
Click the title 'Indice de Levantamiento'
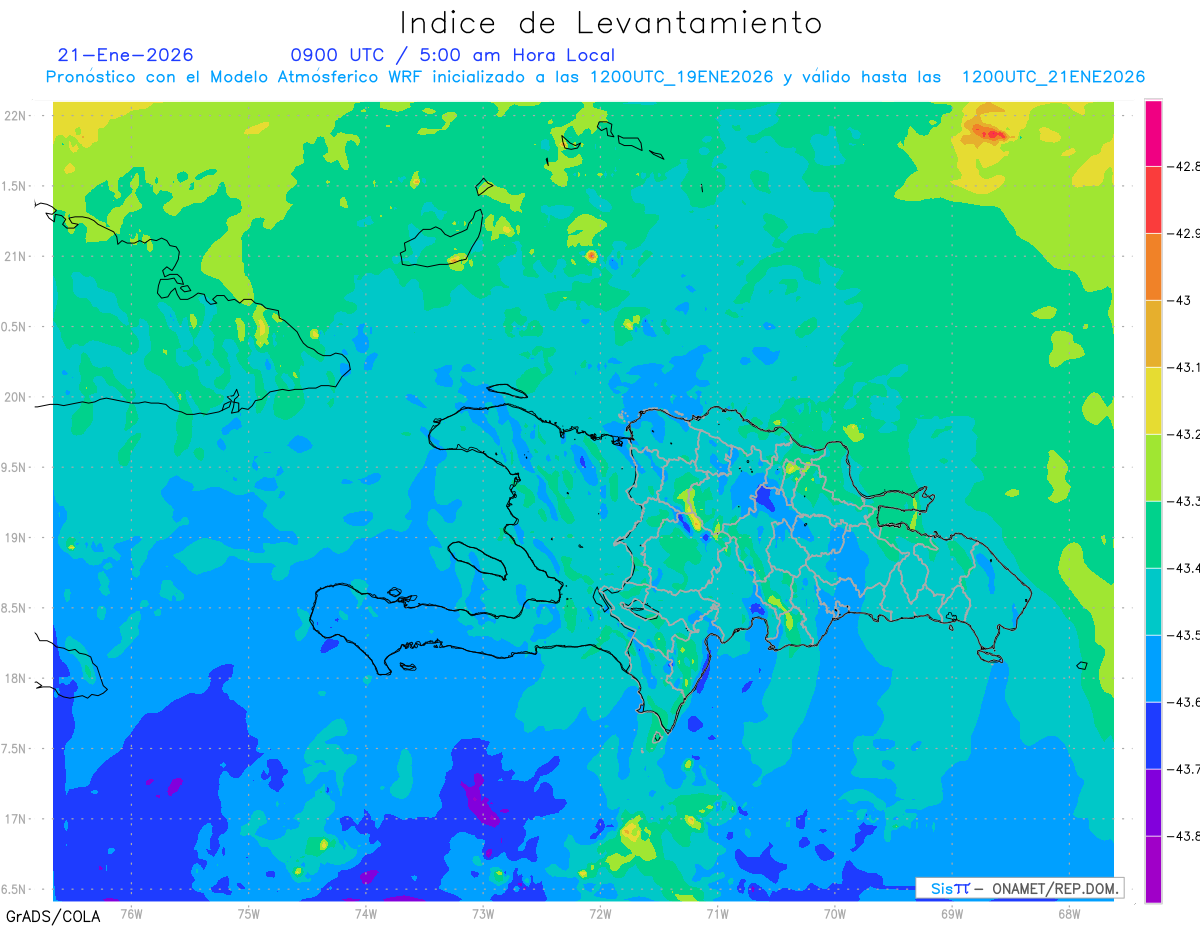[x=610, y=22]
